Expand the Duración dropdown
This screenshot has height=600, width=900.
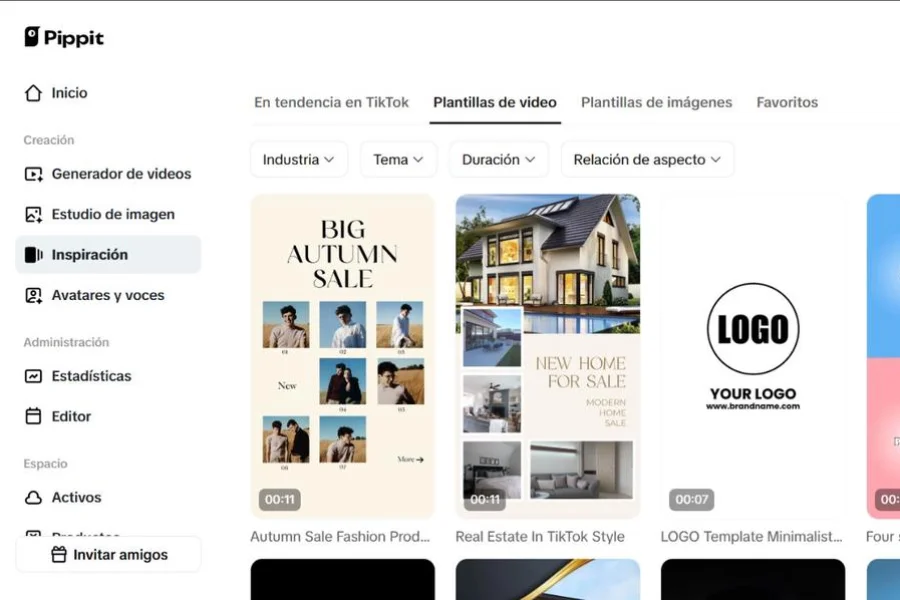[498, 160]
